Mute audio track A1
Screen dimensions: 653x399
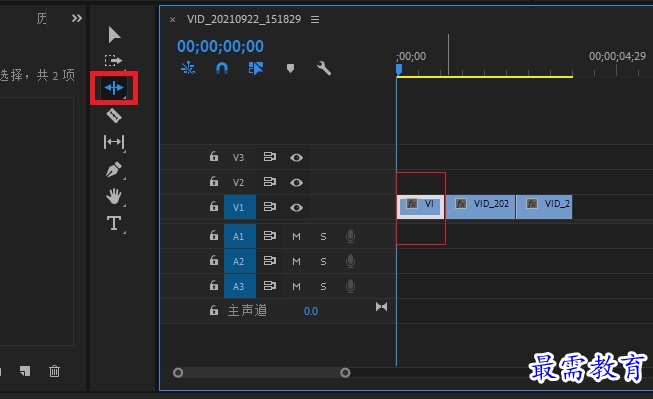(x=296, y=237)
